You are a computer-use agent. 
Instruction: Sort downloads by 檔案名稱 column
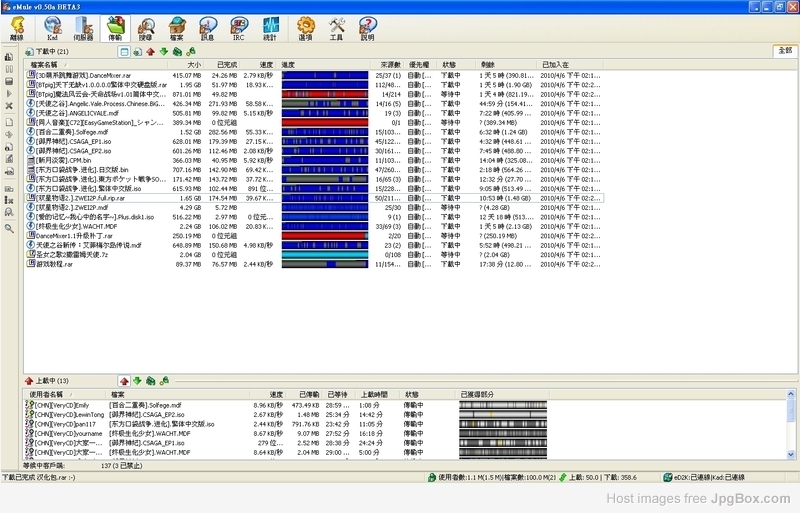(96, 65)
